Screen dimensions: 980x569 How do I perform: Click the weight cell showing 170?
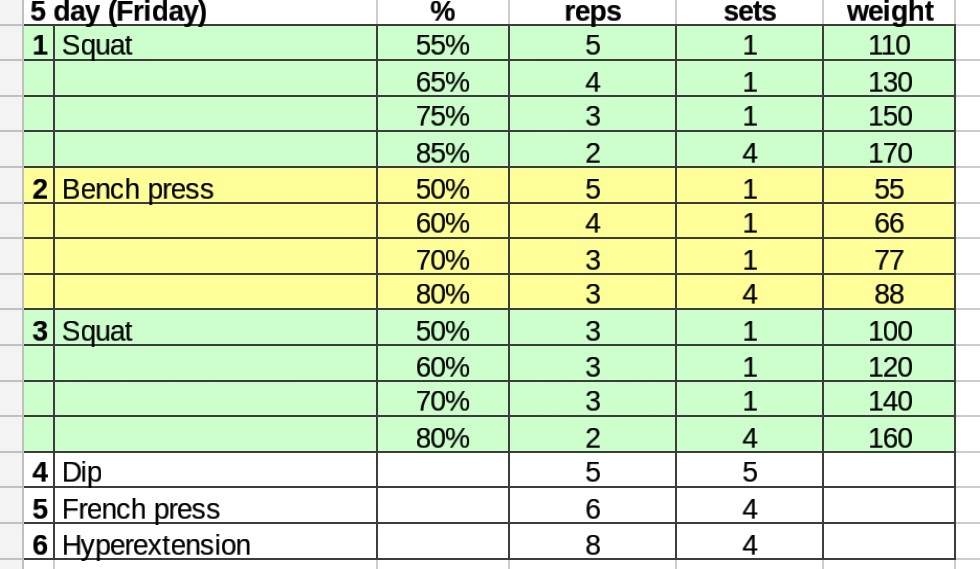tap(889, 153)
